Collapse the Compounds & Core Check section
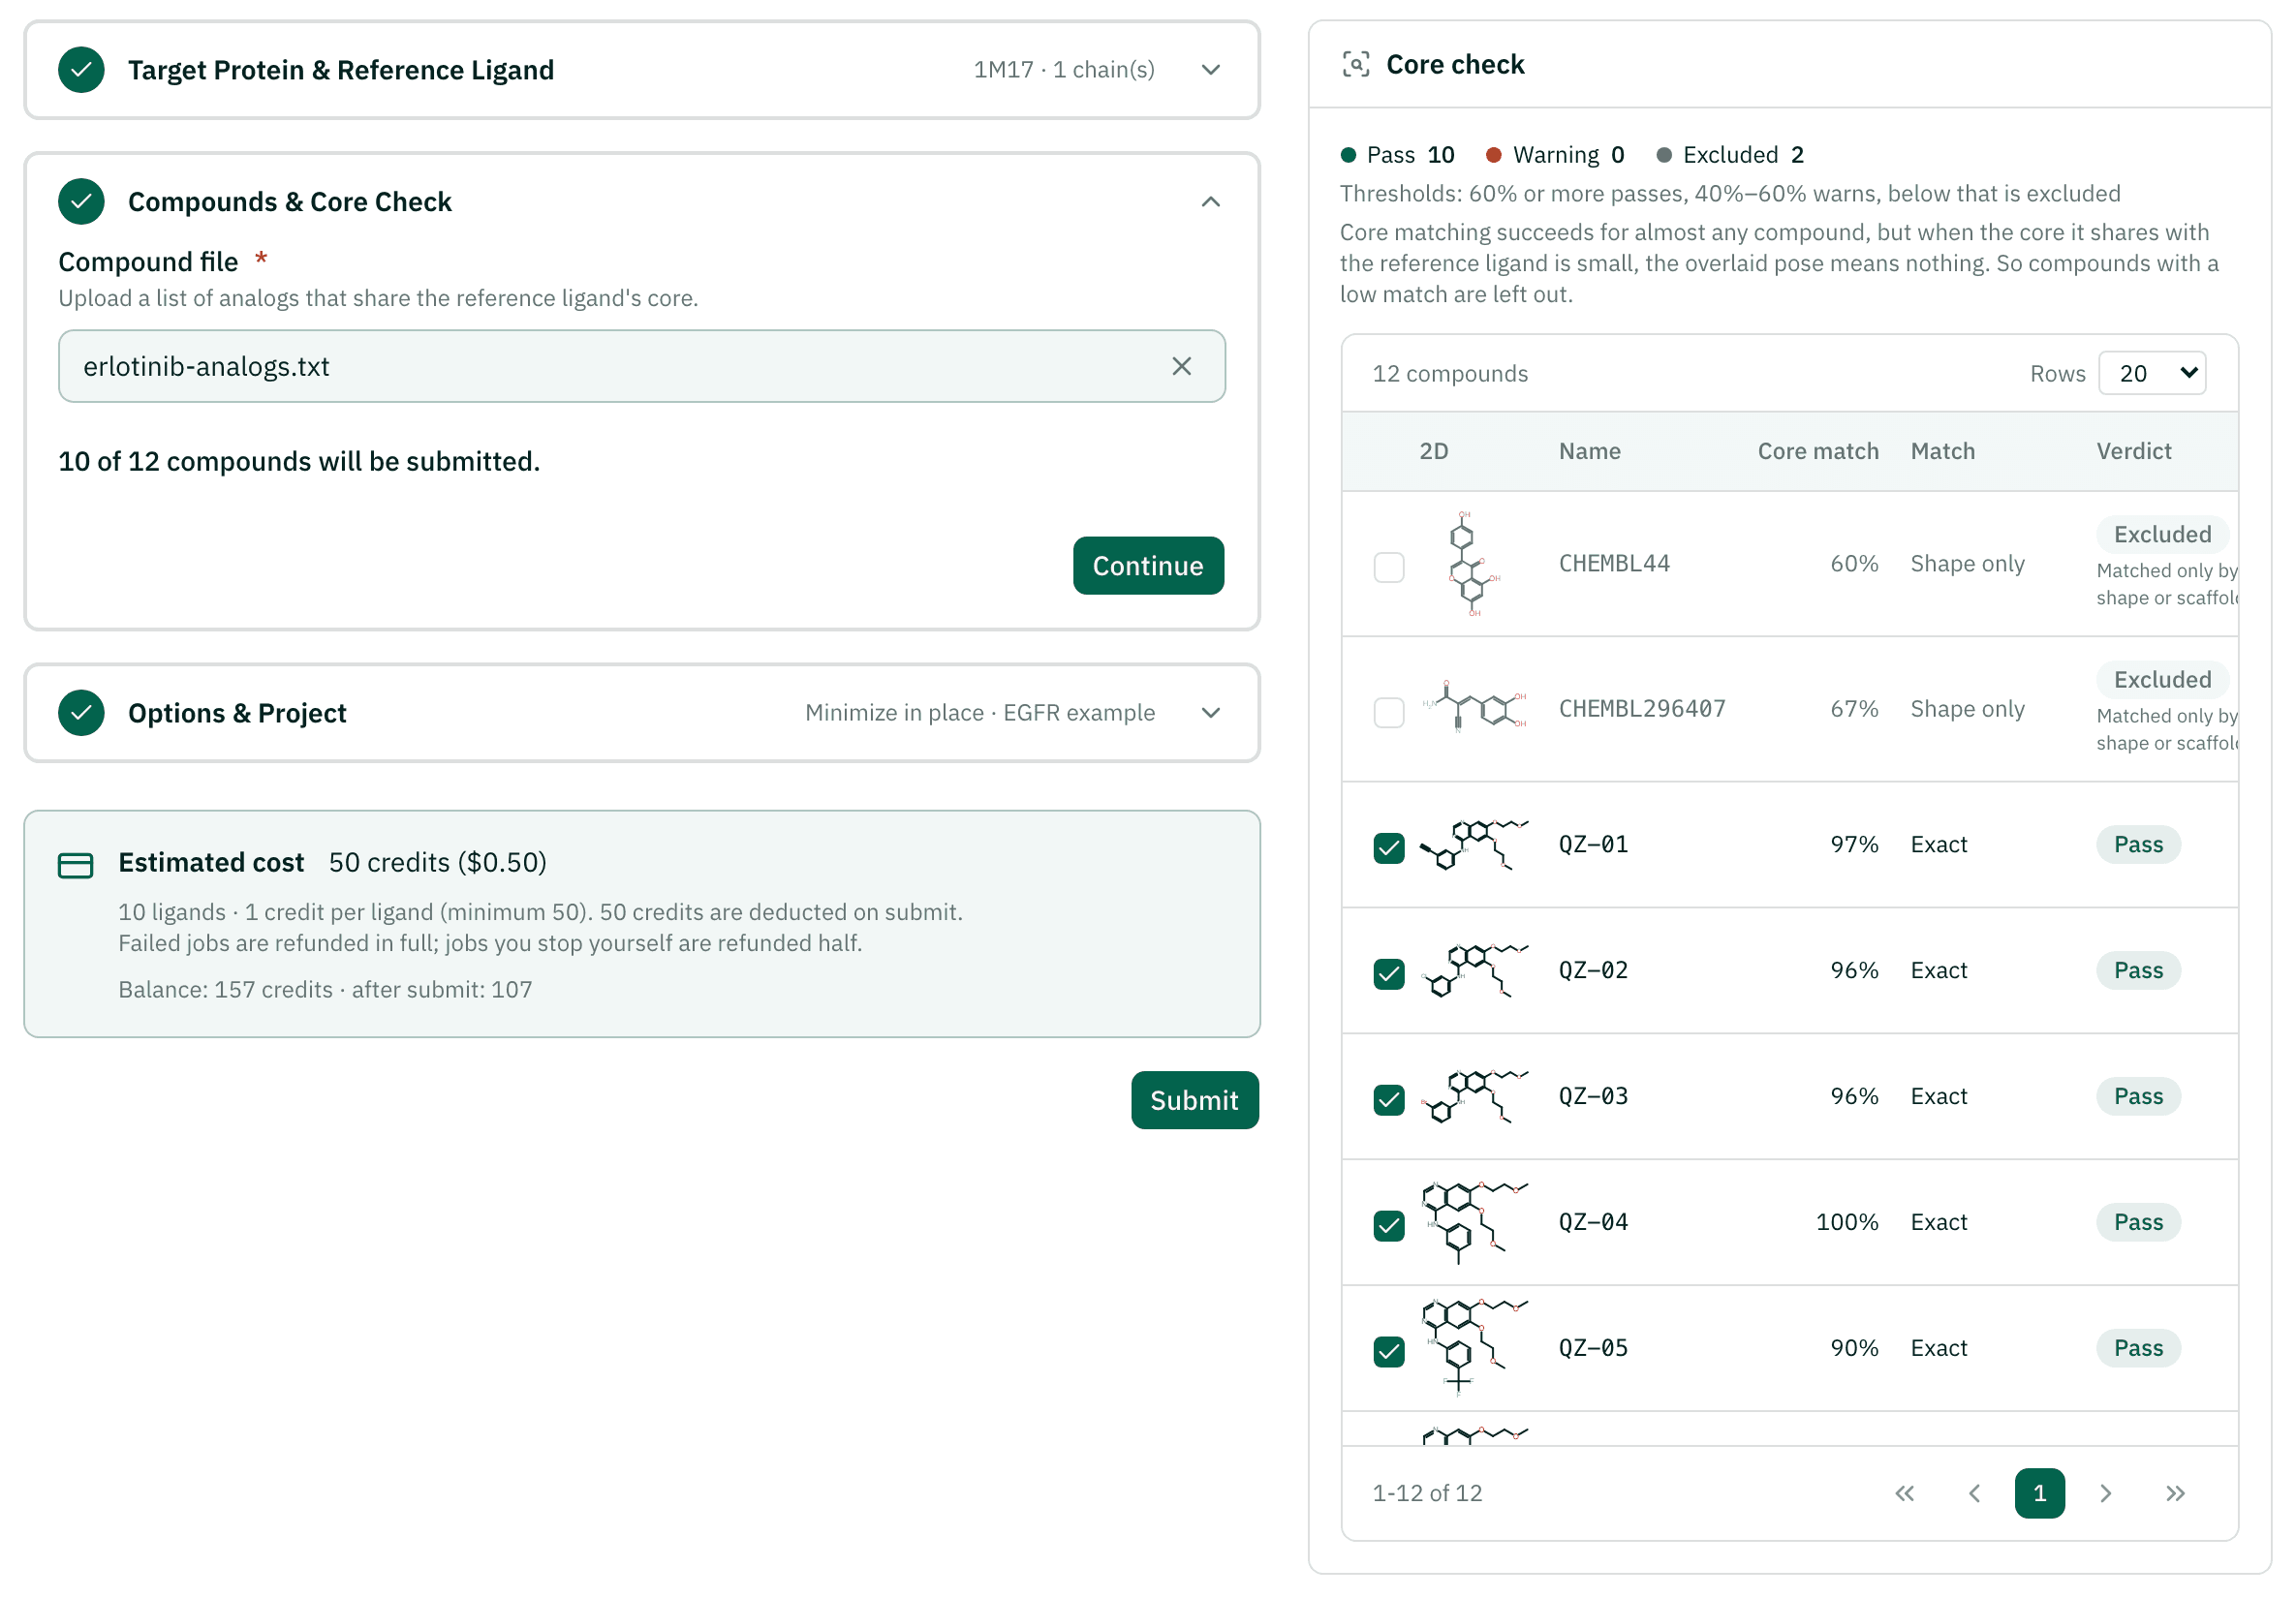Image resolution: width=2296 pixels, height=1598 pixels. tap(1210, 202)
